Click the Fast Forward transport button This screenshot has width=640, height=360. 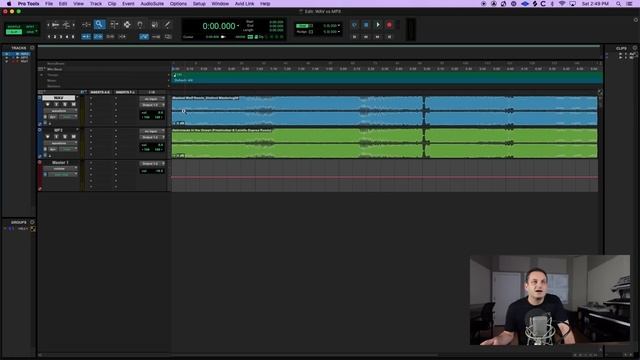378,37
